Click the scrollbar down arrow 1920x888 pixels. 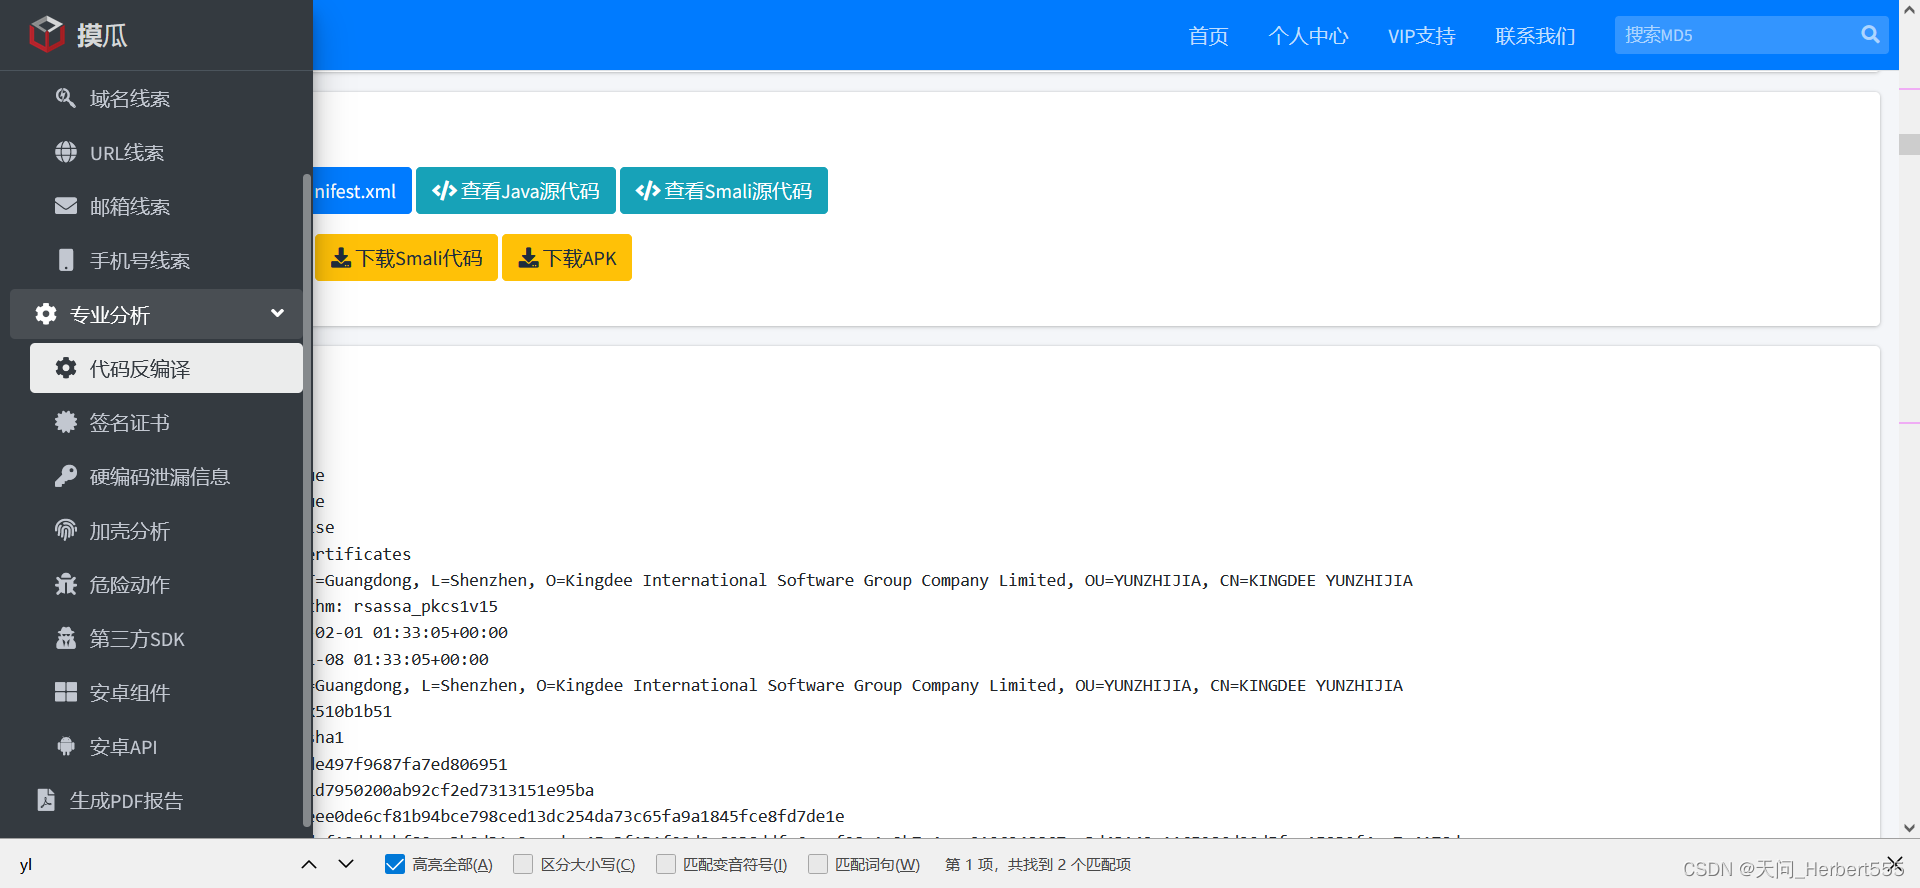pyautogui.click(x=1909, y=828)
